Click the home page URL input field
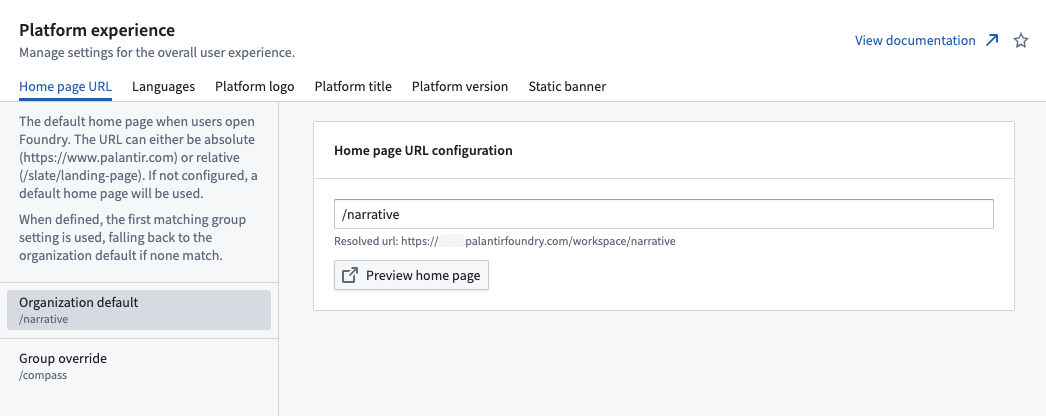The width and height of the screenshot is (1046, 416). pos(664,214)
